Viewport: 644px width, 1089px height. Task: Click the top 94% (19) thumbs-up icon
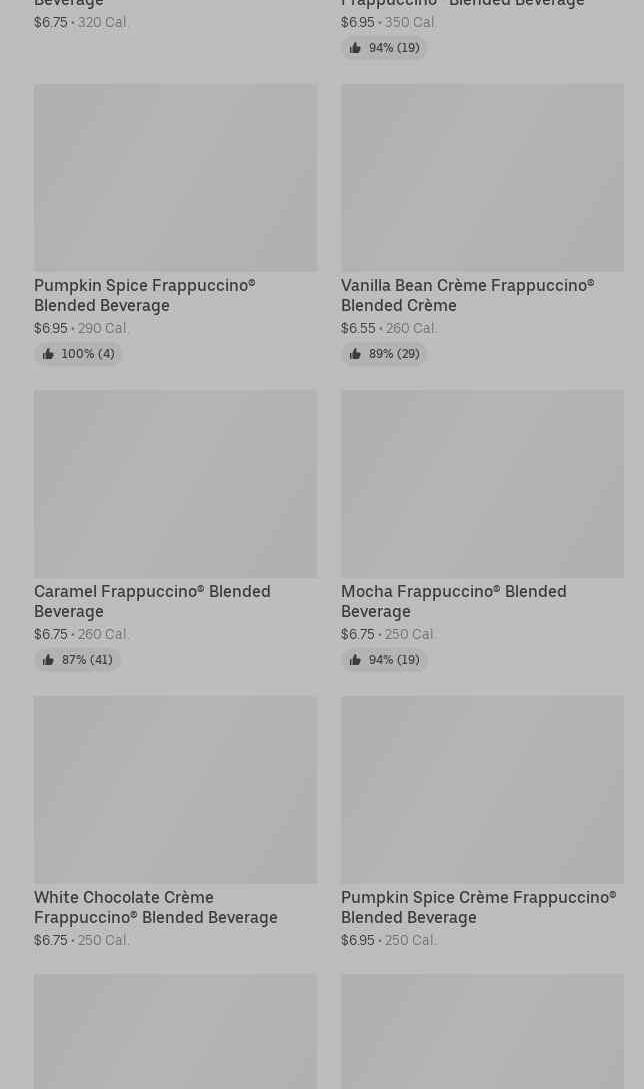(x=355, y=48)
